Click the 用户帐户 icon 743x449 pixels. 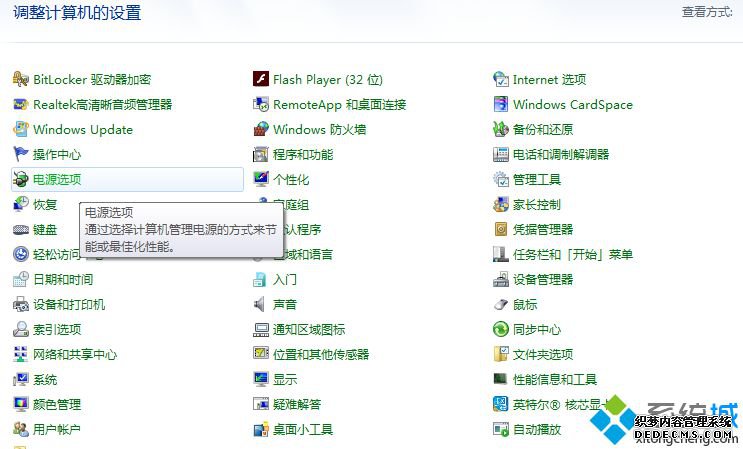click(x=21, y=430)
